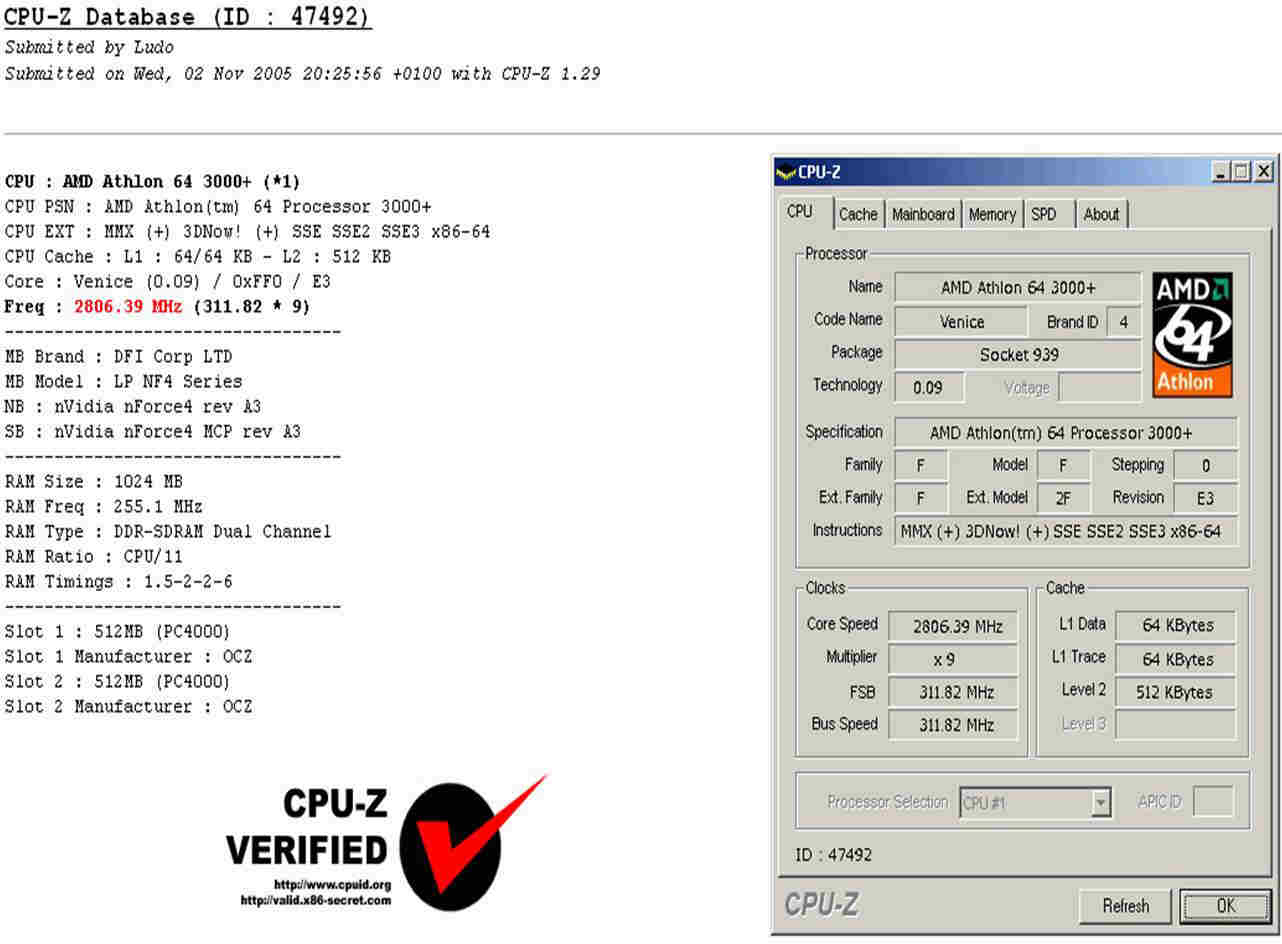
Task: Go to the SPD tab
Action: (1044, 214)
